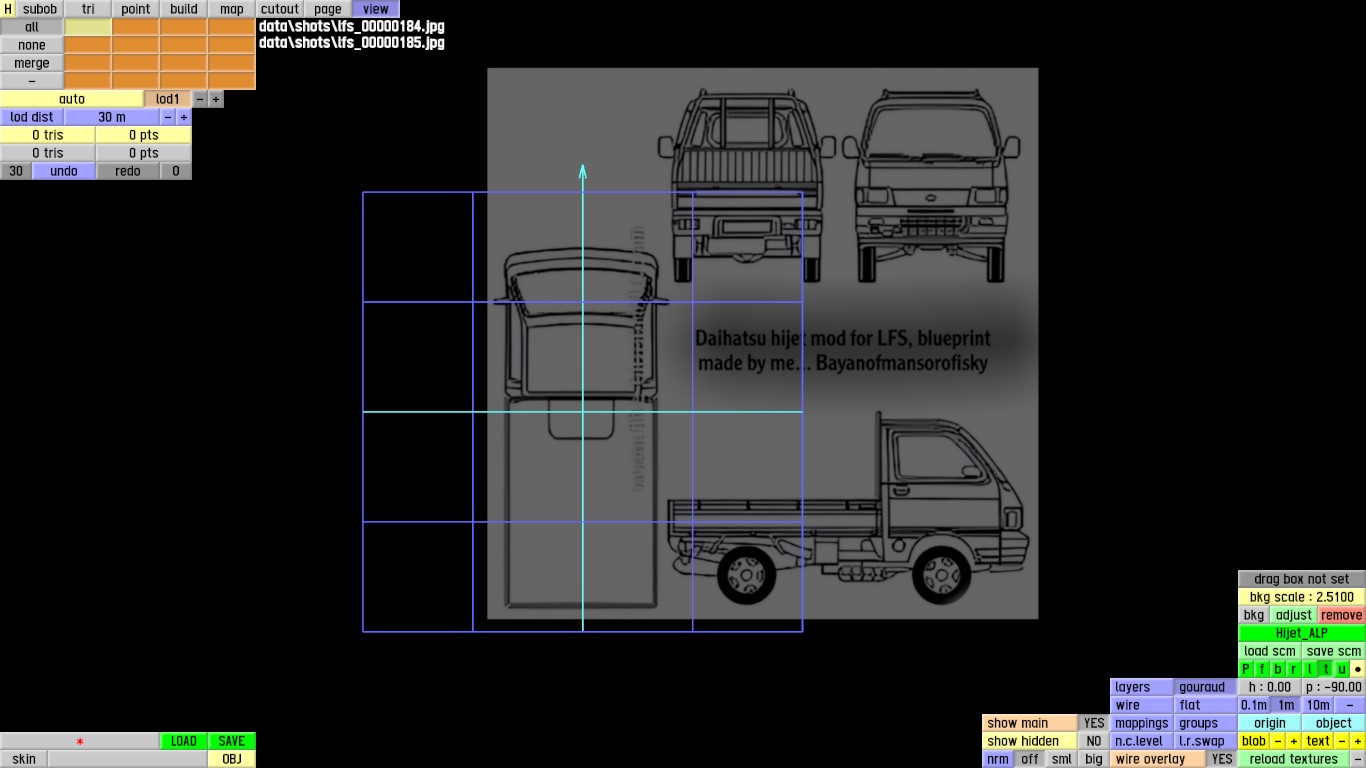
Task: Enable flat shading mode
Action: tap(1206, 705)
